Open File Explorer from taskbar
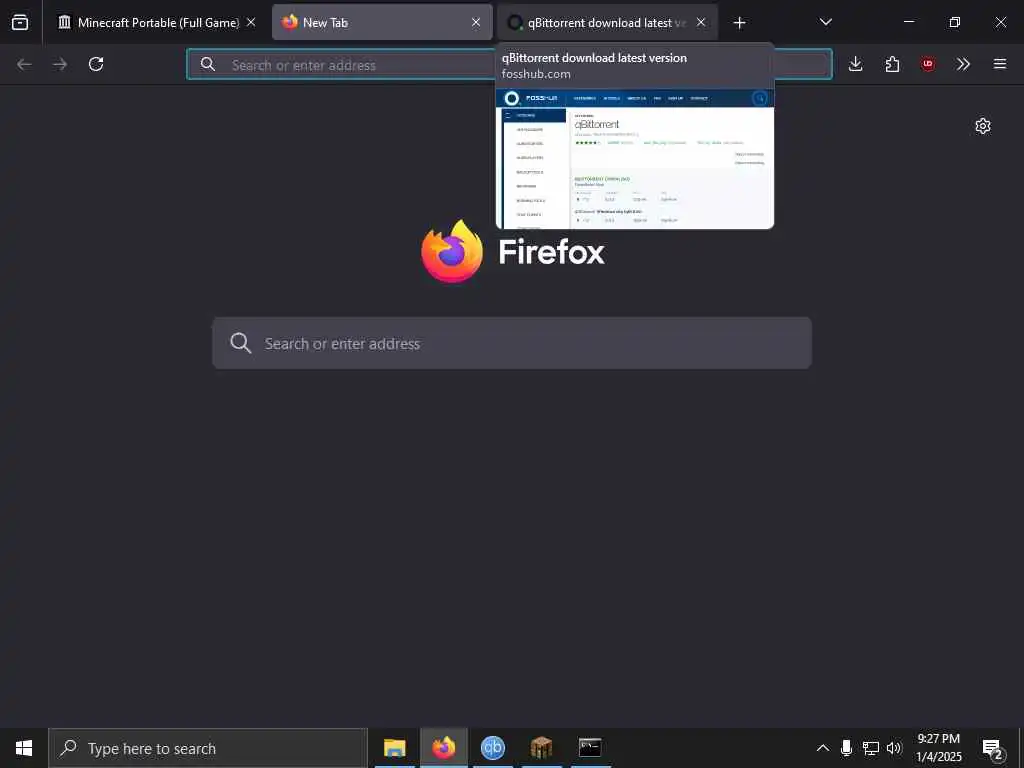This screenshot has width=1024, height=768. (394, 748)
